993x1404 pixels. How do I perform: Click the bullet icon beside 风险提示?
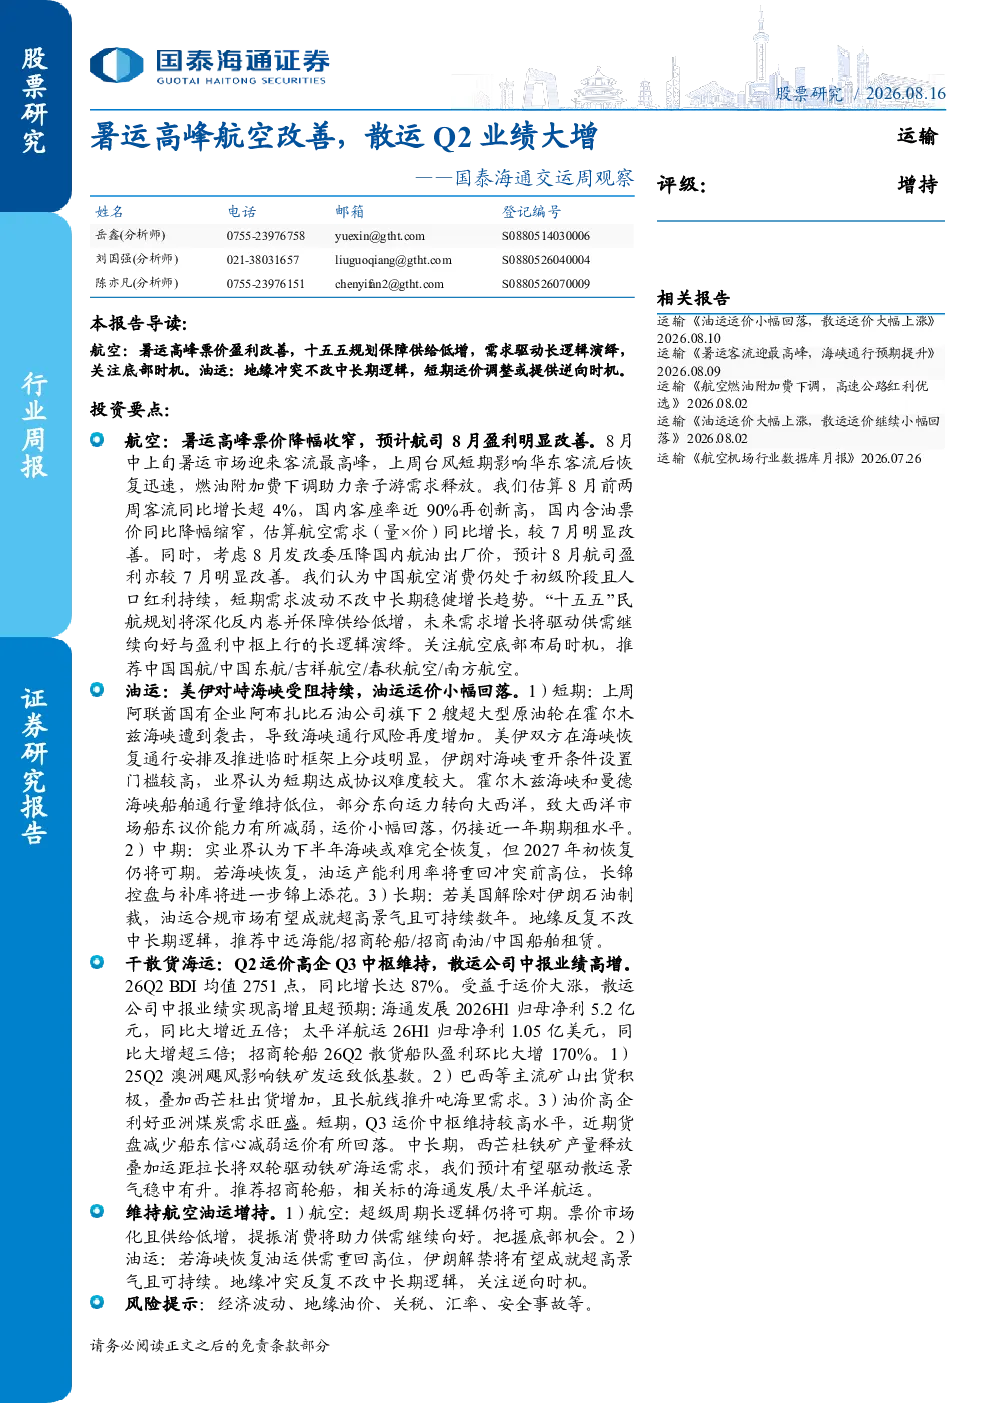pyautogui.click(x=97, y=1303)
